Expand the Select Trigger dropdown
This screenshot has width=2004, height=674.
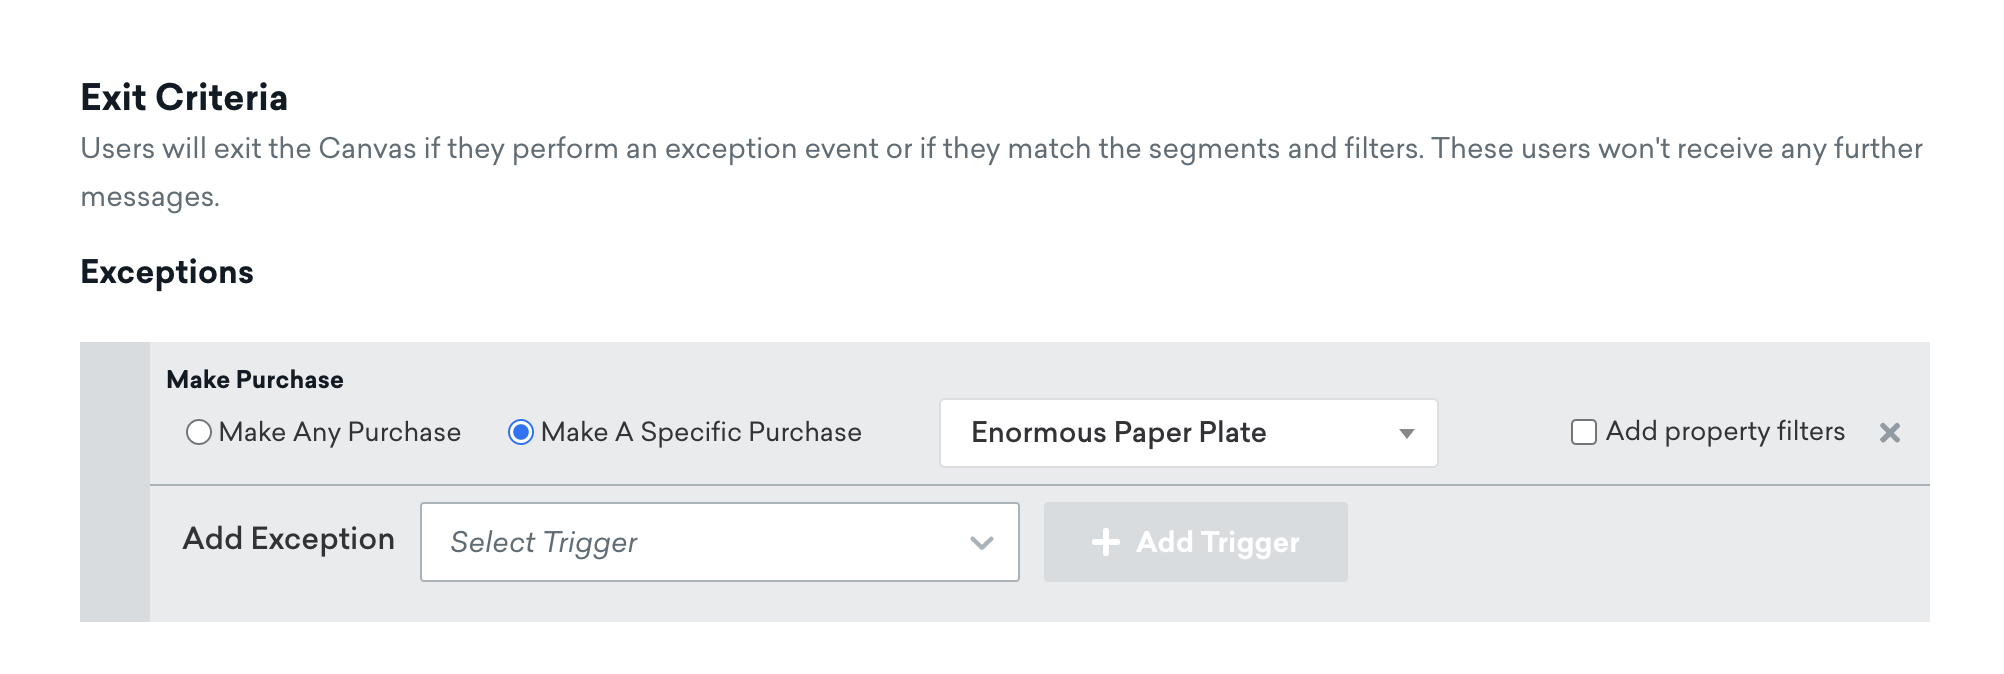tap(719, 542)
